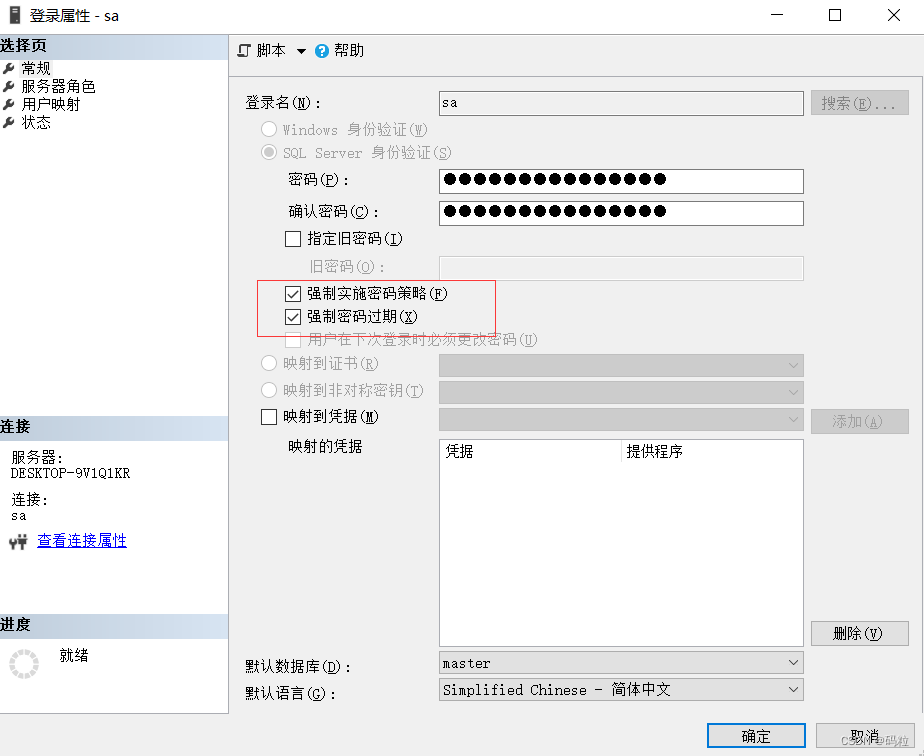Open the 脚本 dropdown arrow
This screenshot has width=924, height=756.
tap(301, 51)
